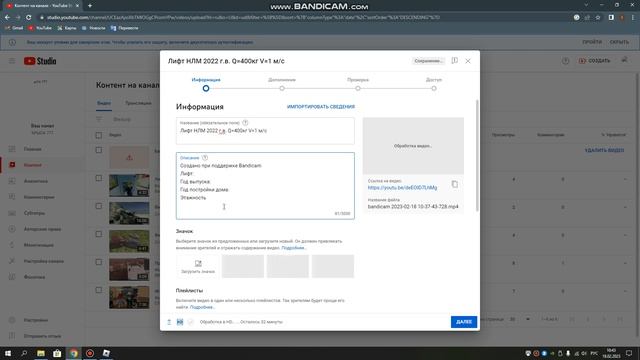Click the help question mark in Studio header
This screenshot has width=640, height=360.
[565, 61]
